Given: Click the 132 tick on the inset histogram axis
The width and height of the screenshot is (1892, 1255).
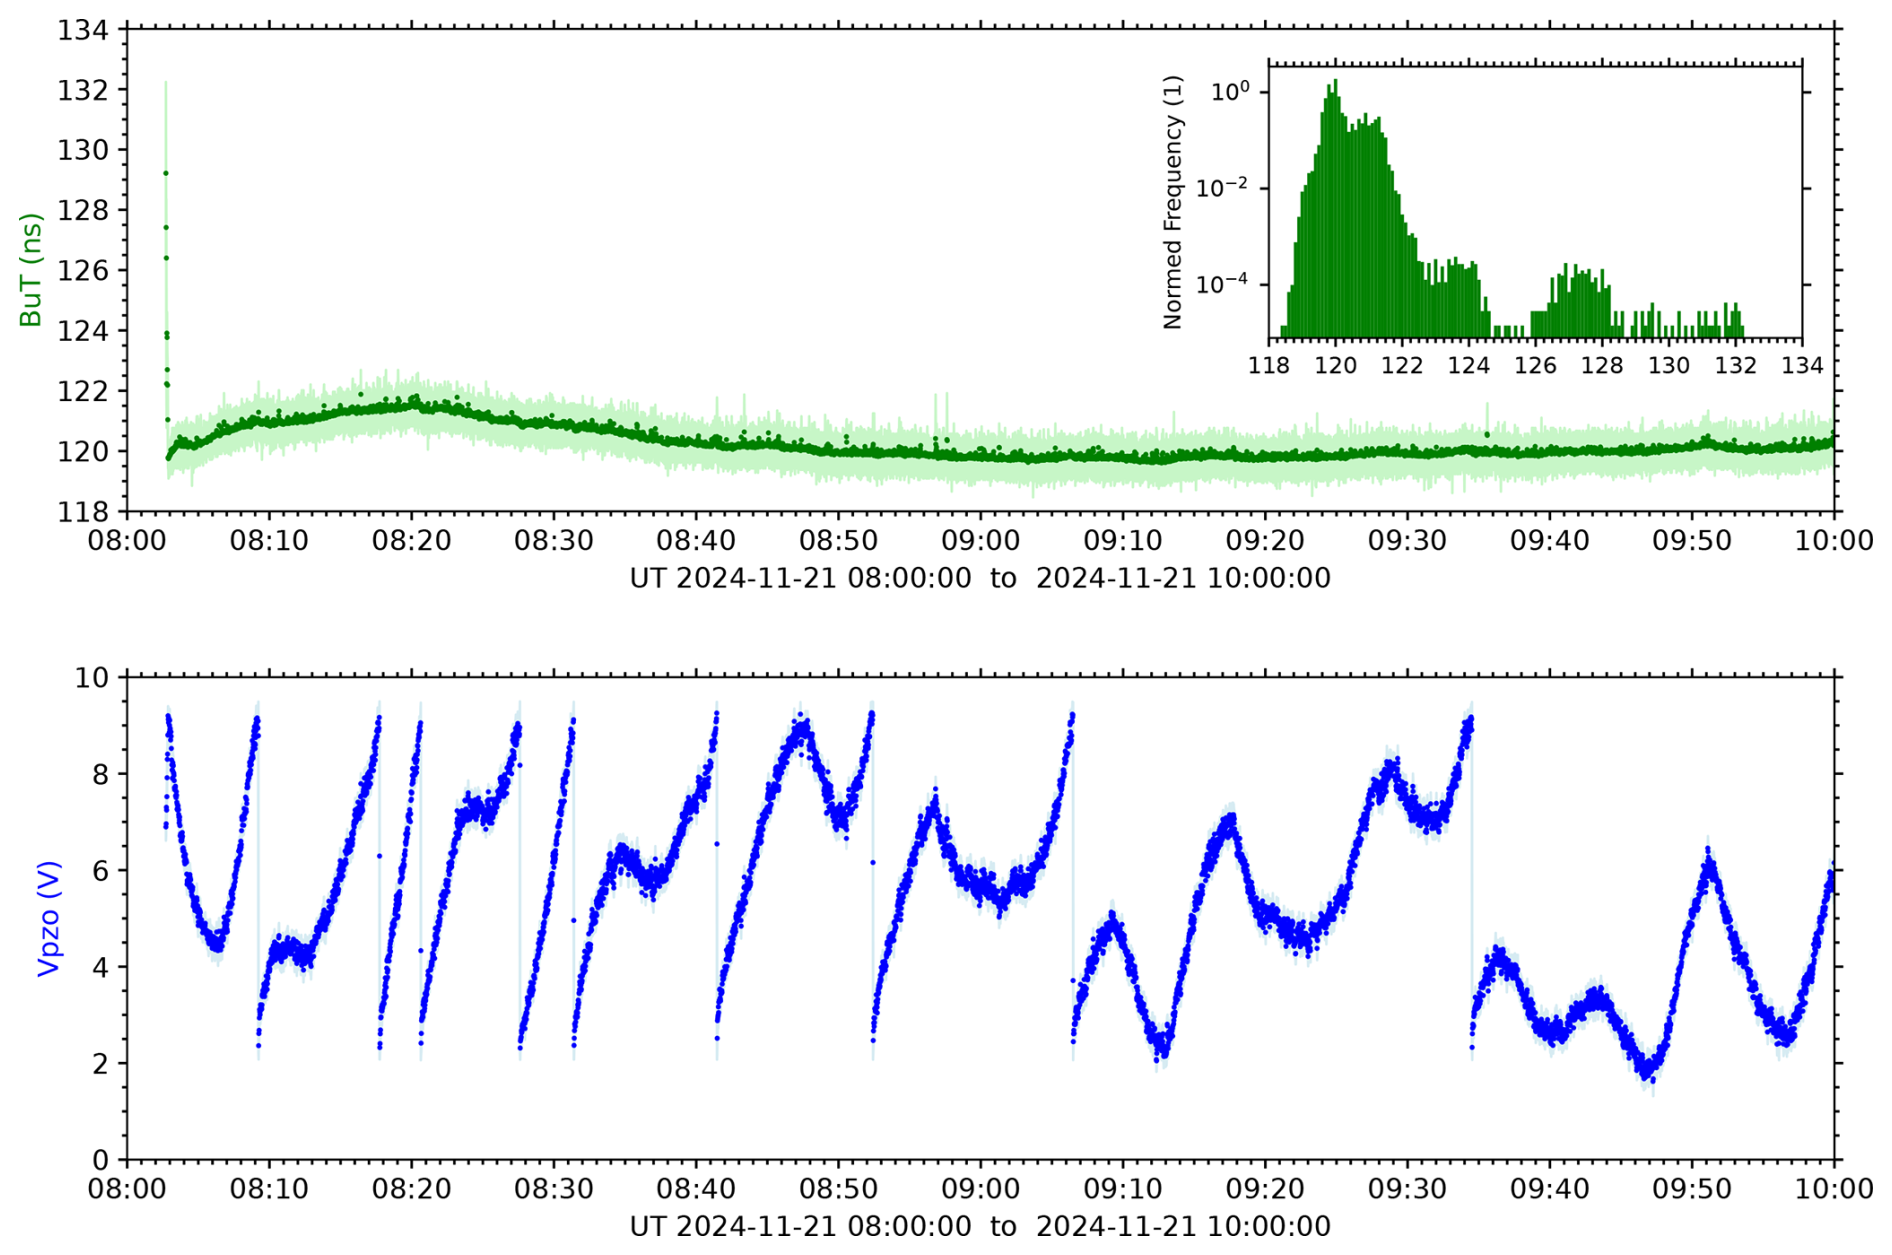Looking at the screenshot, I should coord(1735,365).
